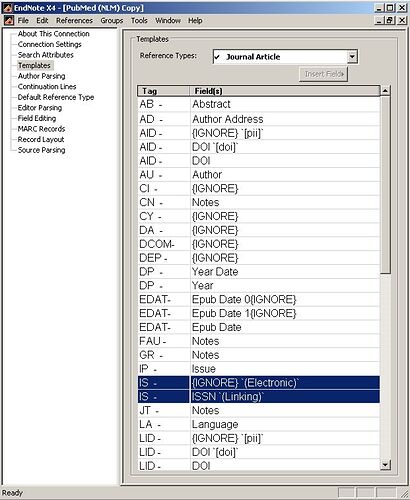The height and width of the screenshot is (500, 410).
Task: Click the {IGNORE} `(Electronic)` highlighted field
Action: pos(285,383)
